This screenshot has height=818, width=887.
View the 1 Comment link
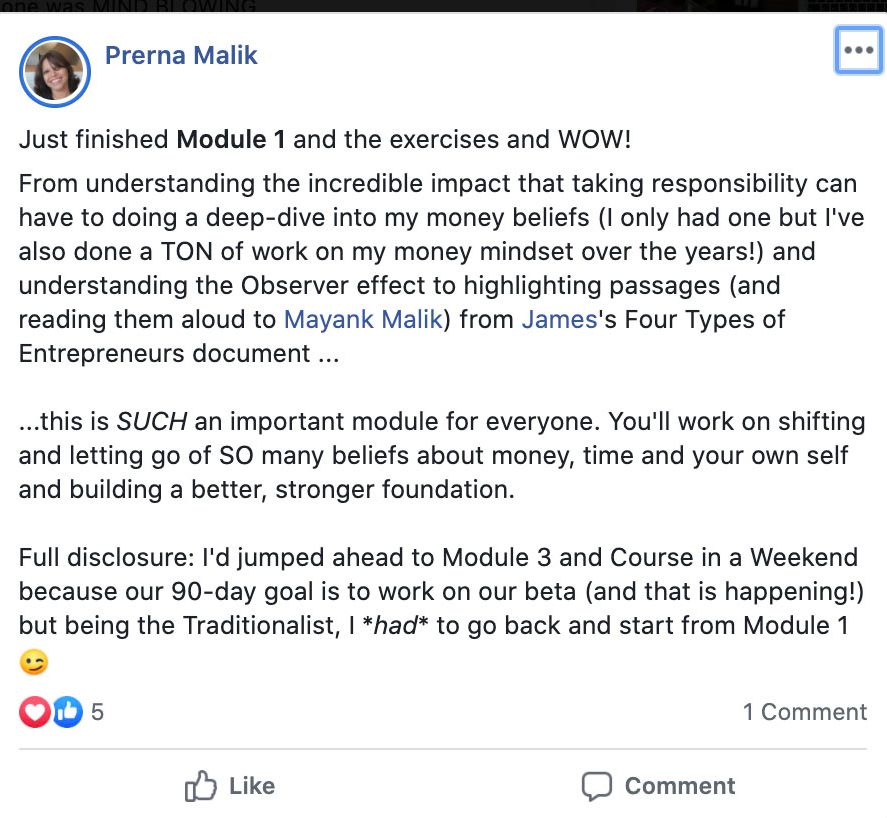804,712
